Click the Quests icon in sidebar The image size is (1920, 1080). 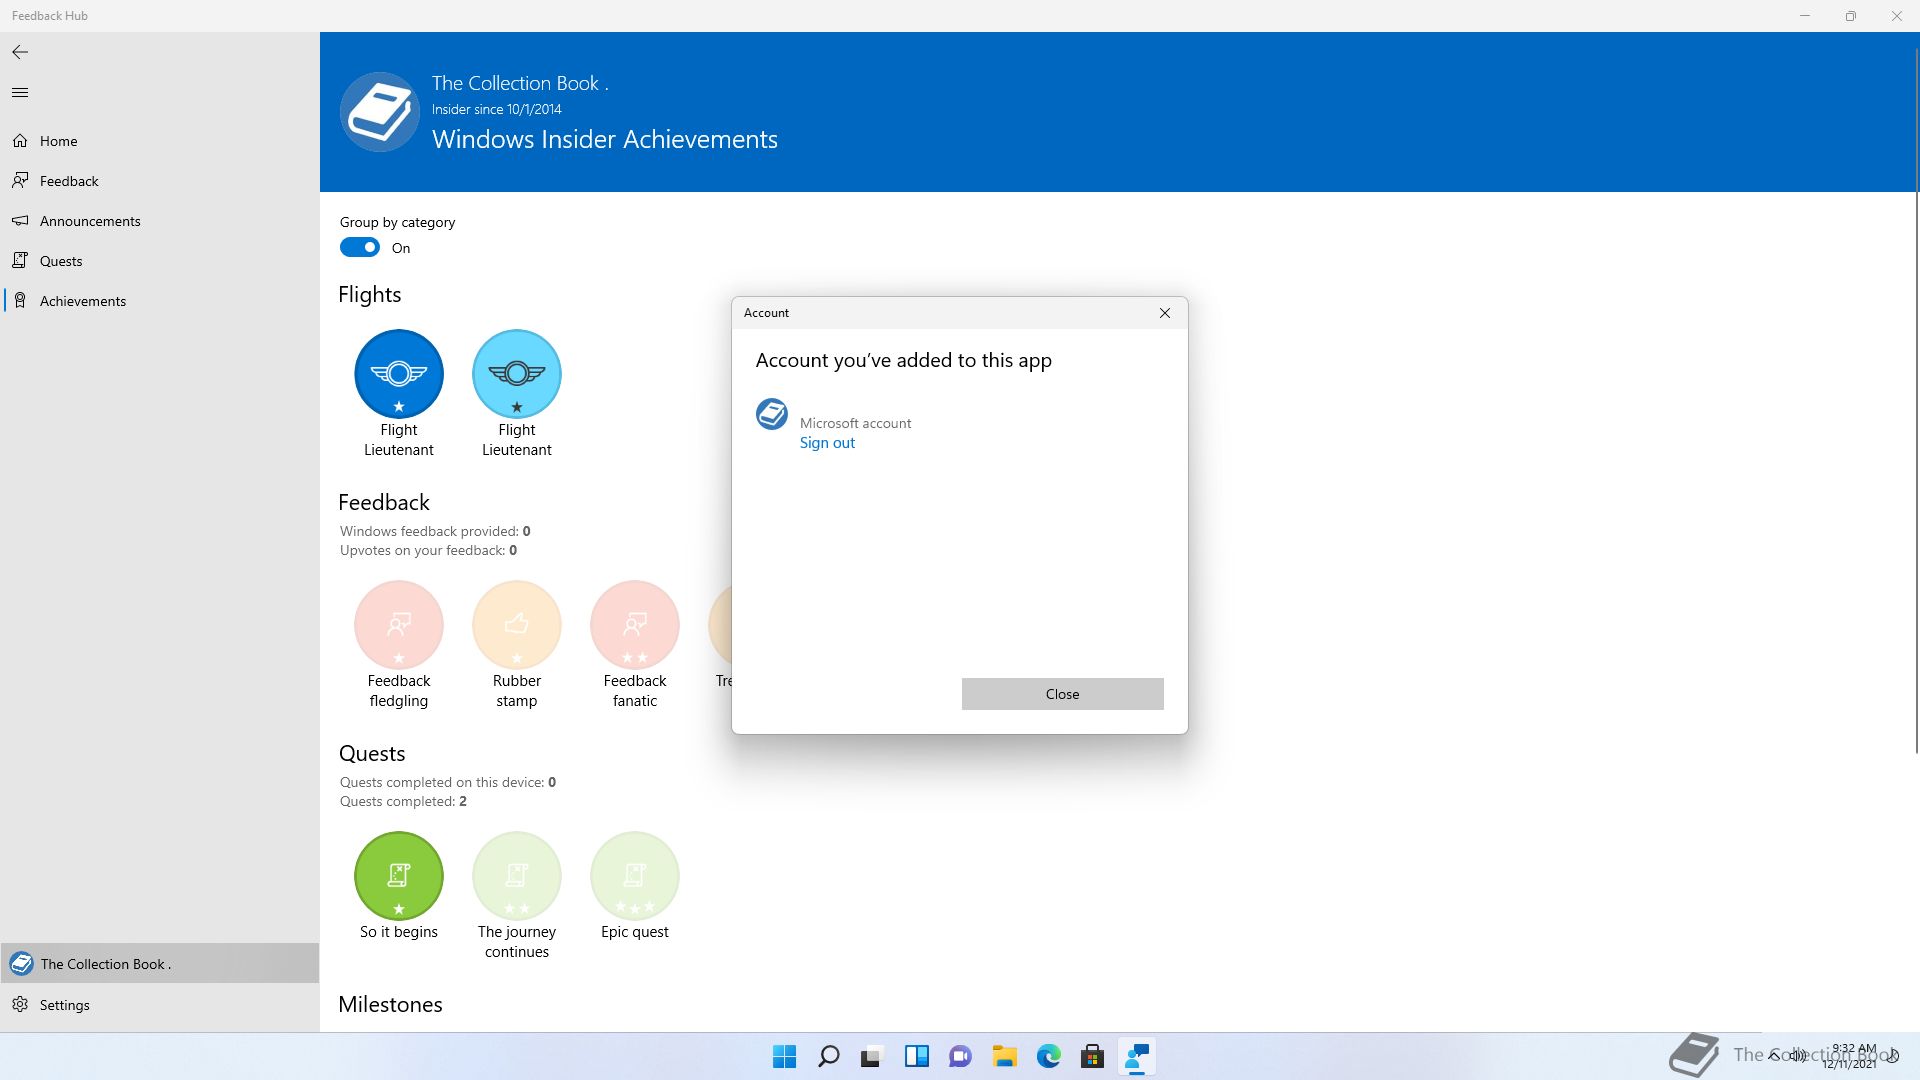tap(20, 261)
